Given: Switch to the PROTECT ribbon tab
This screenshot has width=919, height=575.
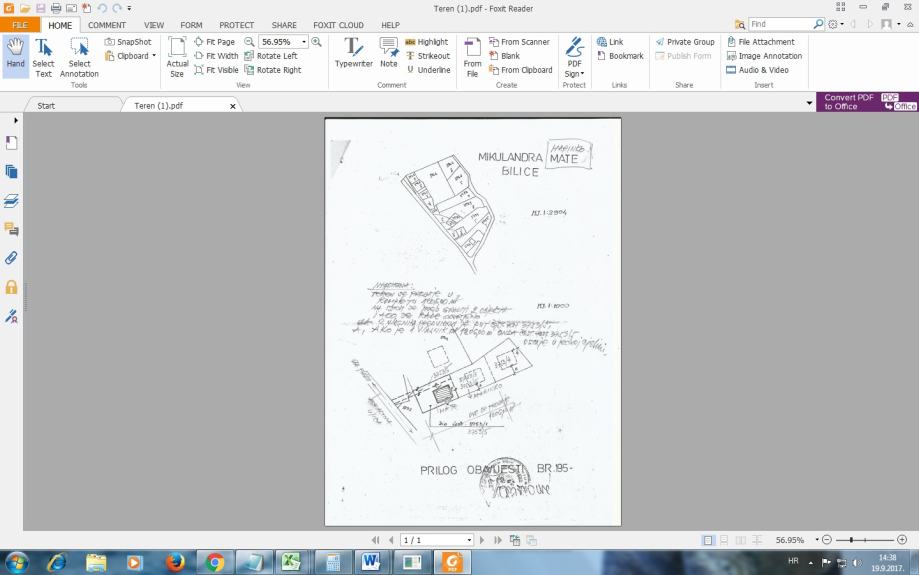Looking at the screenshot, I should coord(236,25).
